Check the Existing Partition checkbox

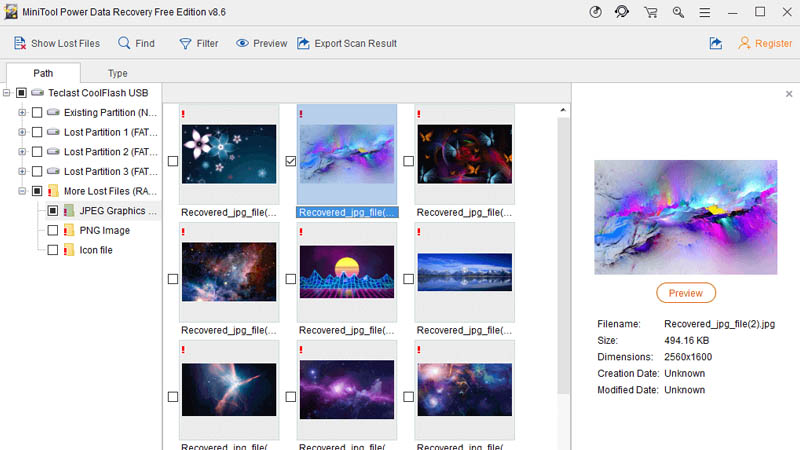coord(37,112)
